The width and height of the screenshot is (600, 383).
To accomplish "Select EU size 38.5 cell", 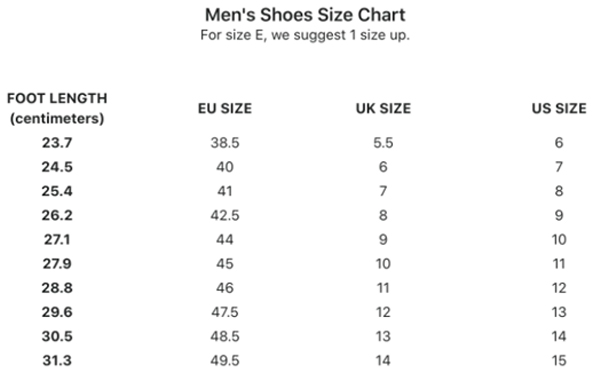I will click(225, 143).
